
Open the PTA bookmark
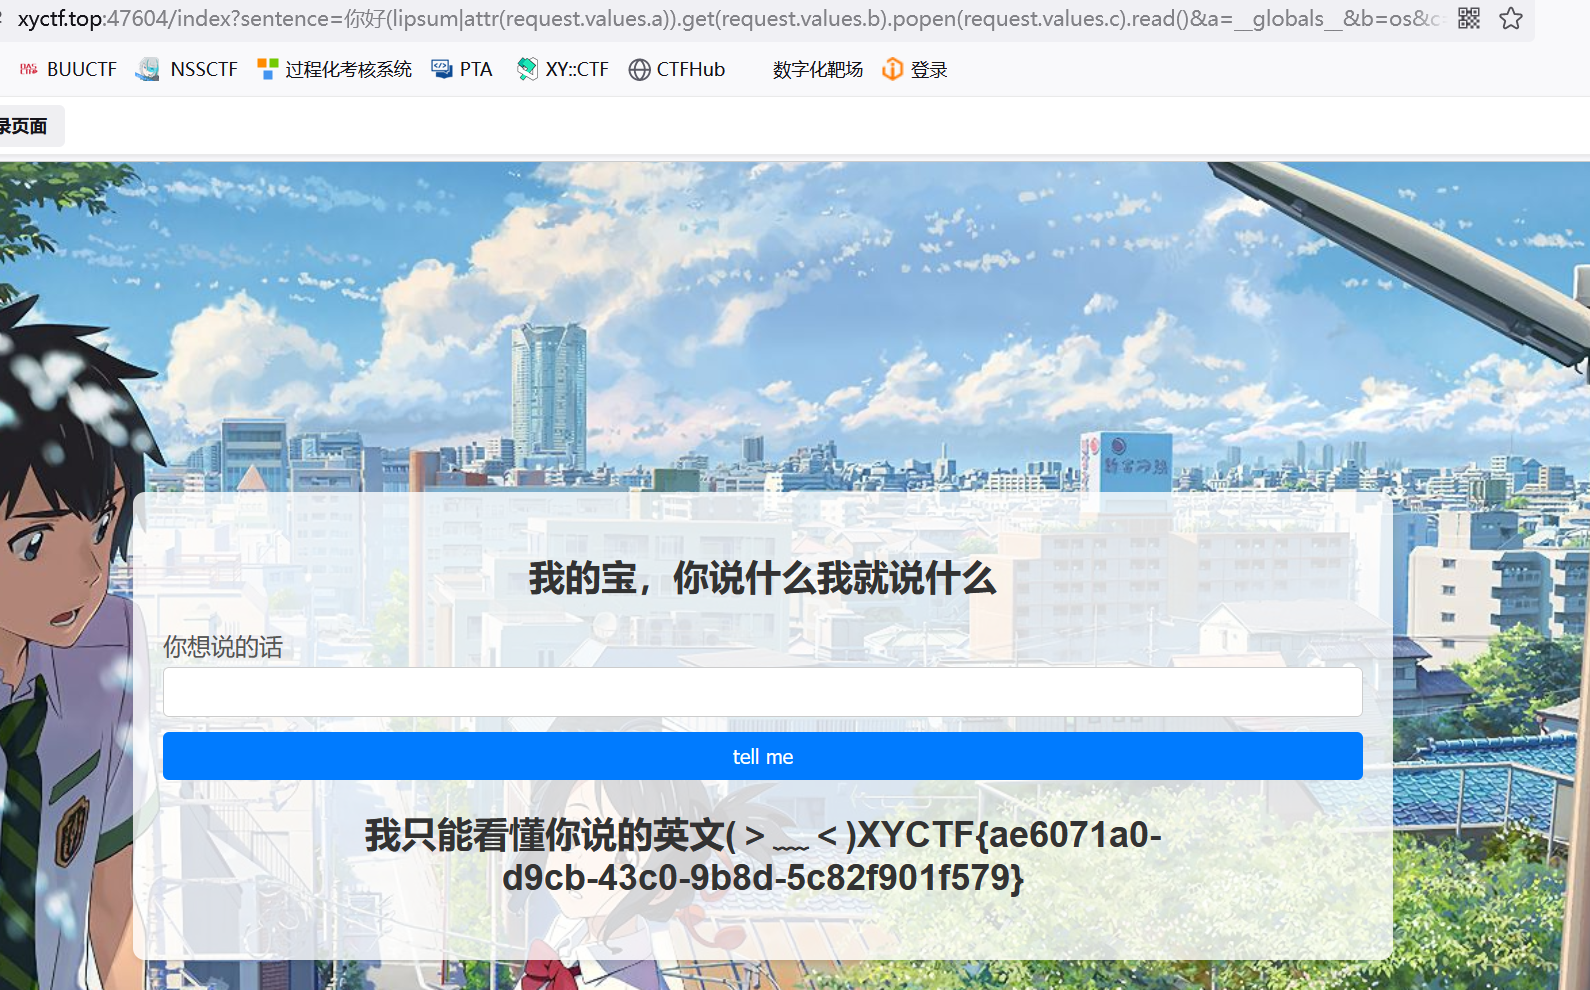tap(462, 69)
